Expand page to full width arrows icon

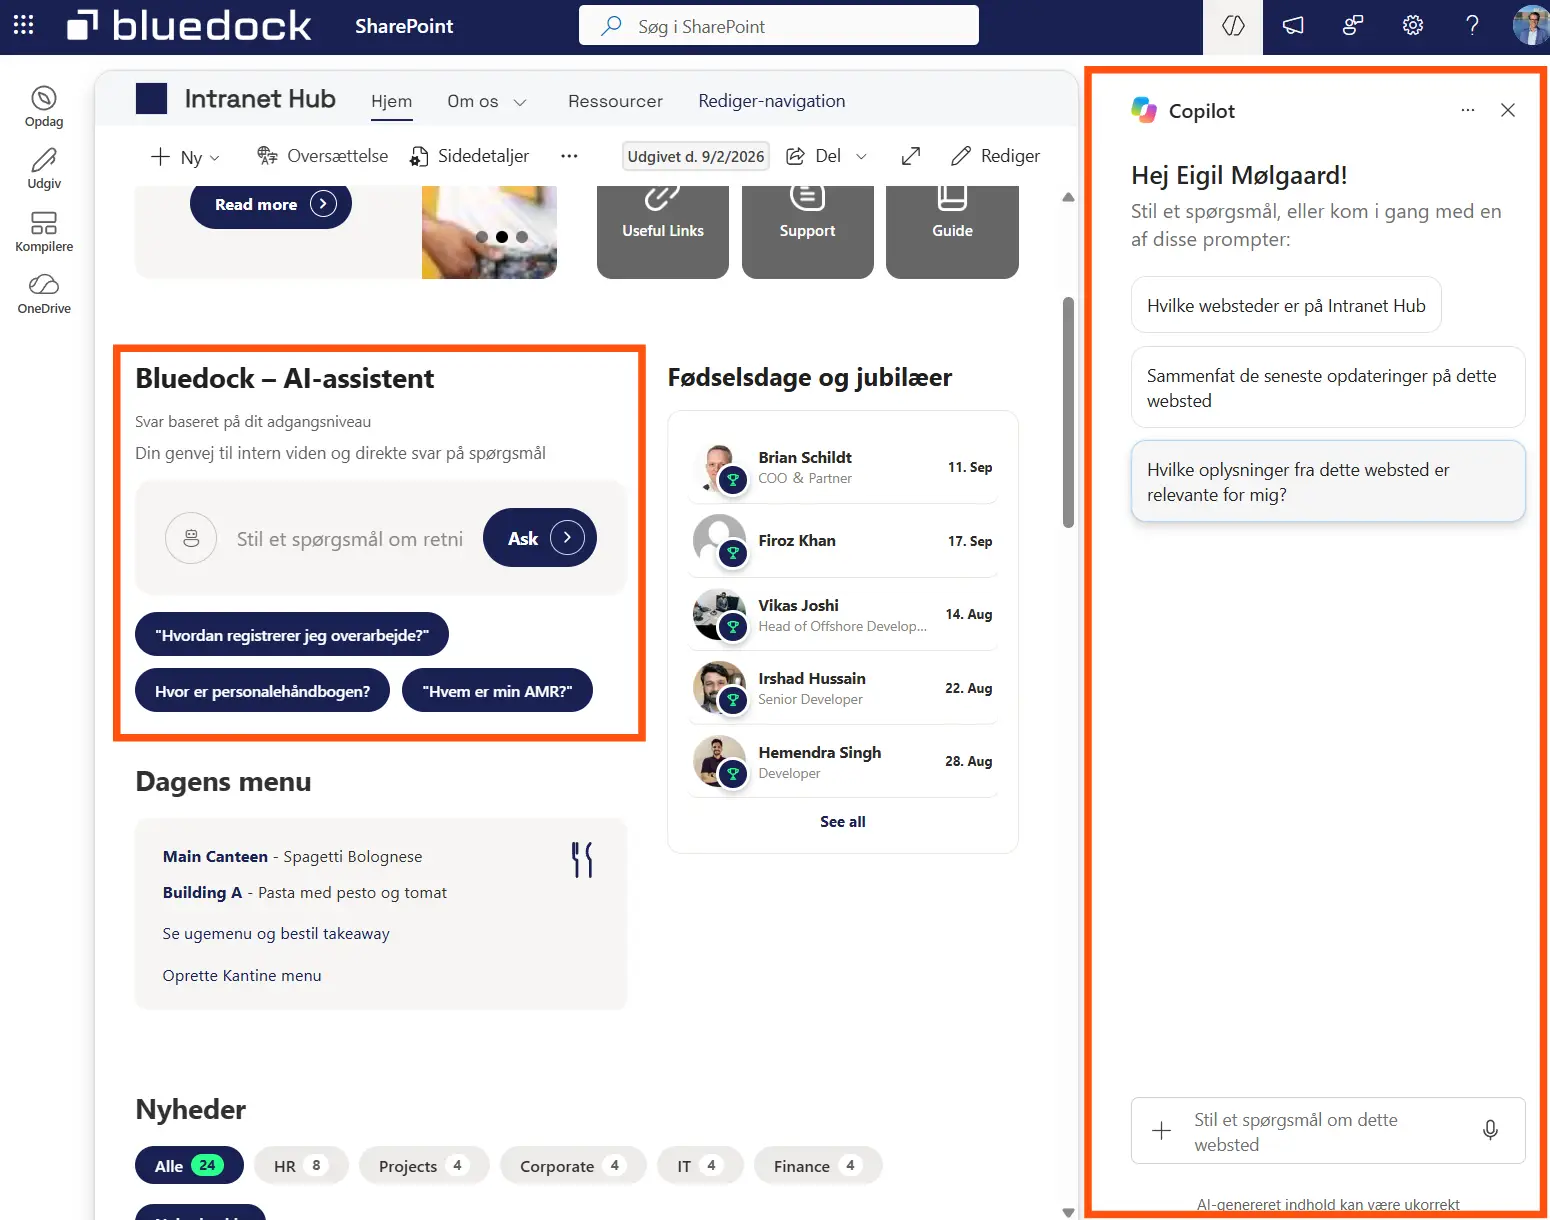(x=910, y=156)
